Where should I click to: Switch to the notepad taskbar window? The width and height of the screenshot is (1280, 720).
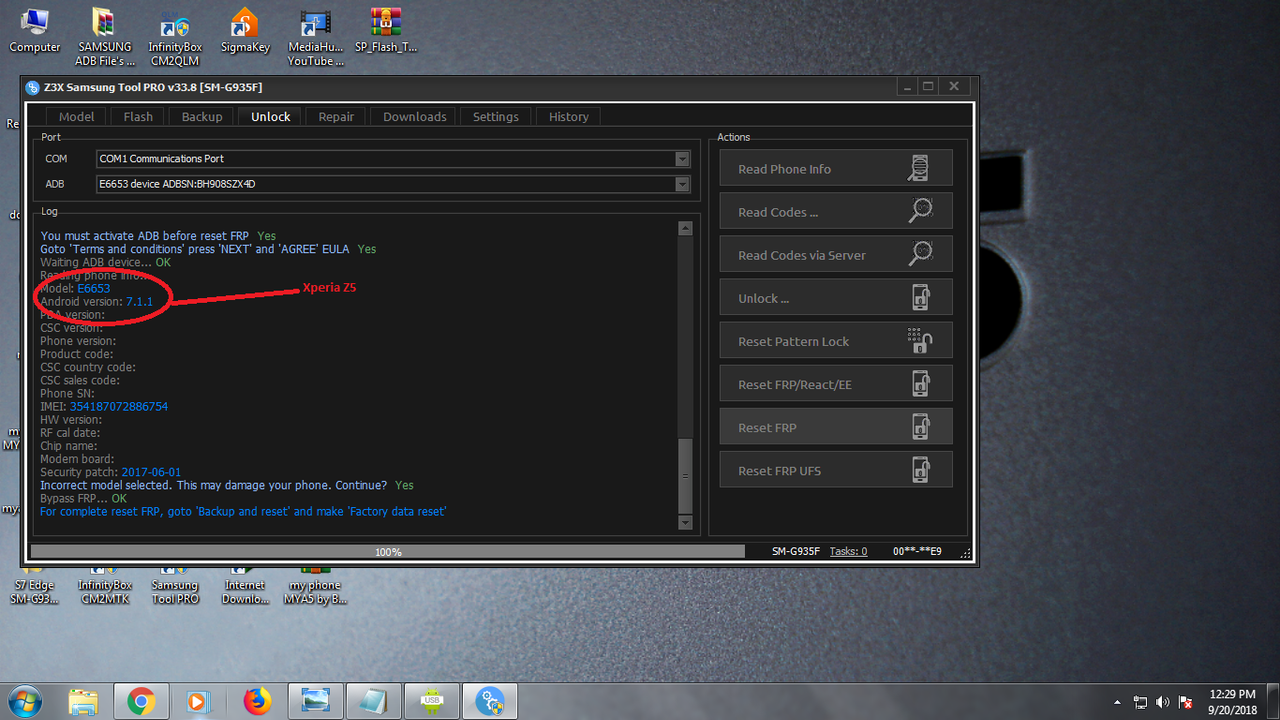point(373,701)
